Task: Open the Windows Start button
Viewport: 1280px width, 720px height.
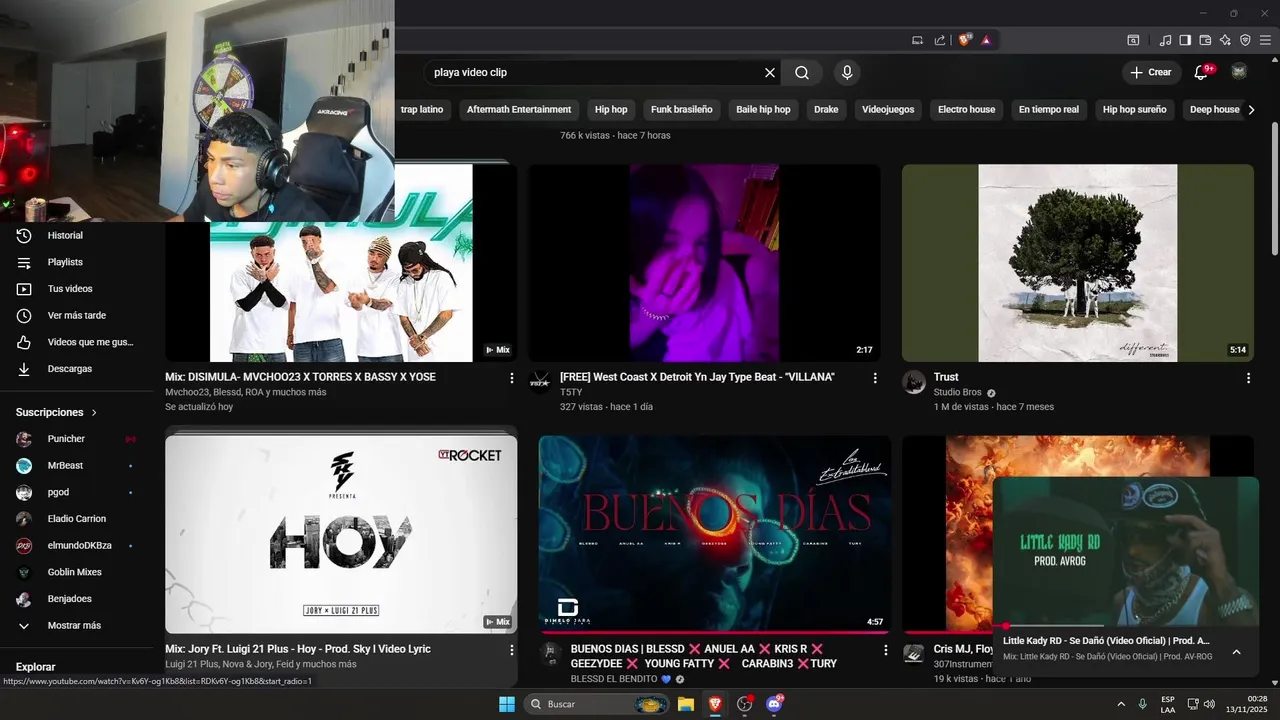Action: [507, 704]
